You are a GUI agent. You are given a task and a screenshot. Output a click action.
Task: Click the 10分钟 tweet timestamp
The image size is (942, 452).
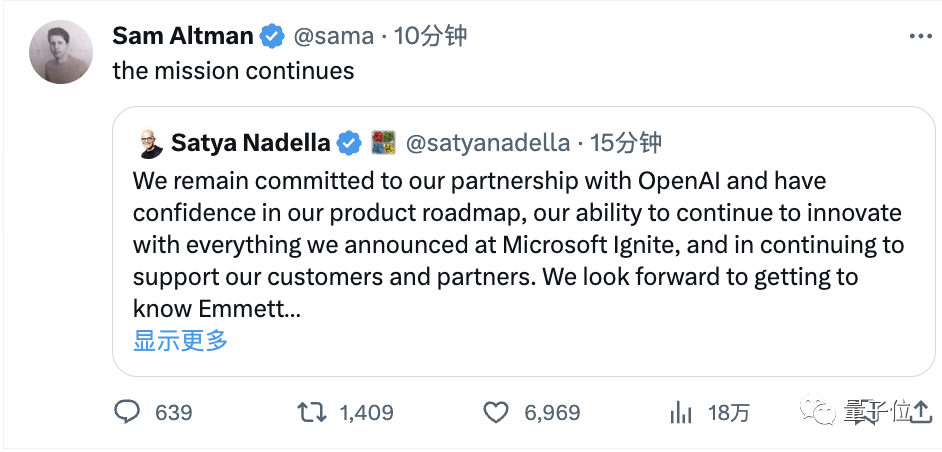click(x=430, y=37)
